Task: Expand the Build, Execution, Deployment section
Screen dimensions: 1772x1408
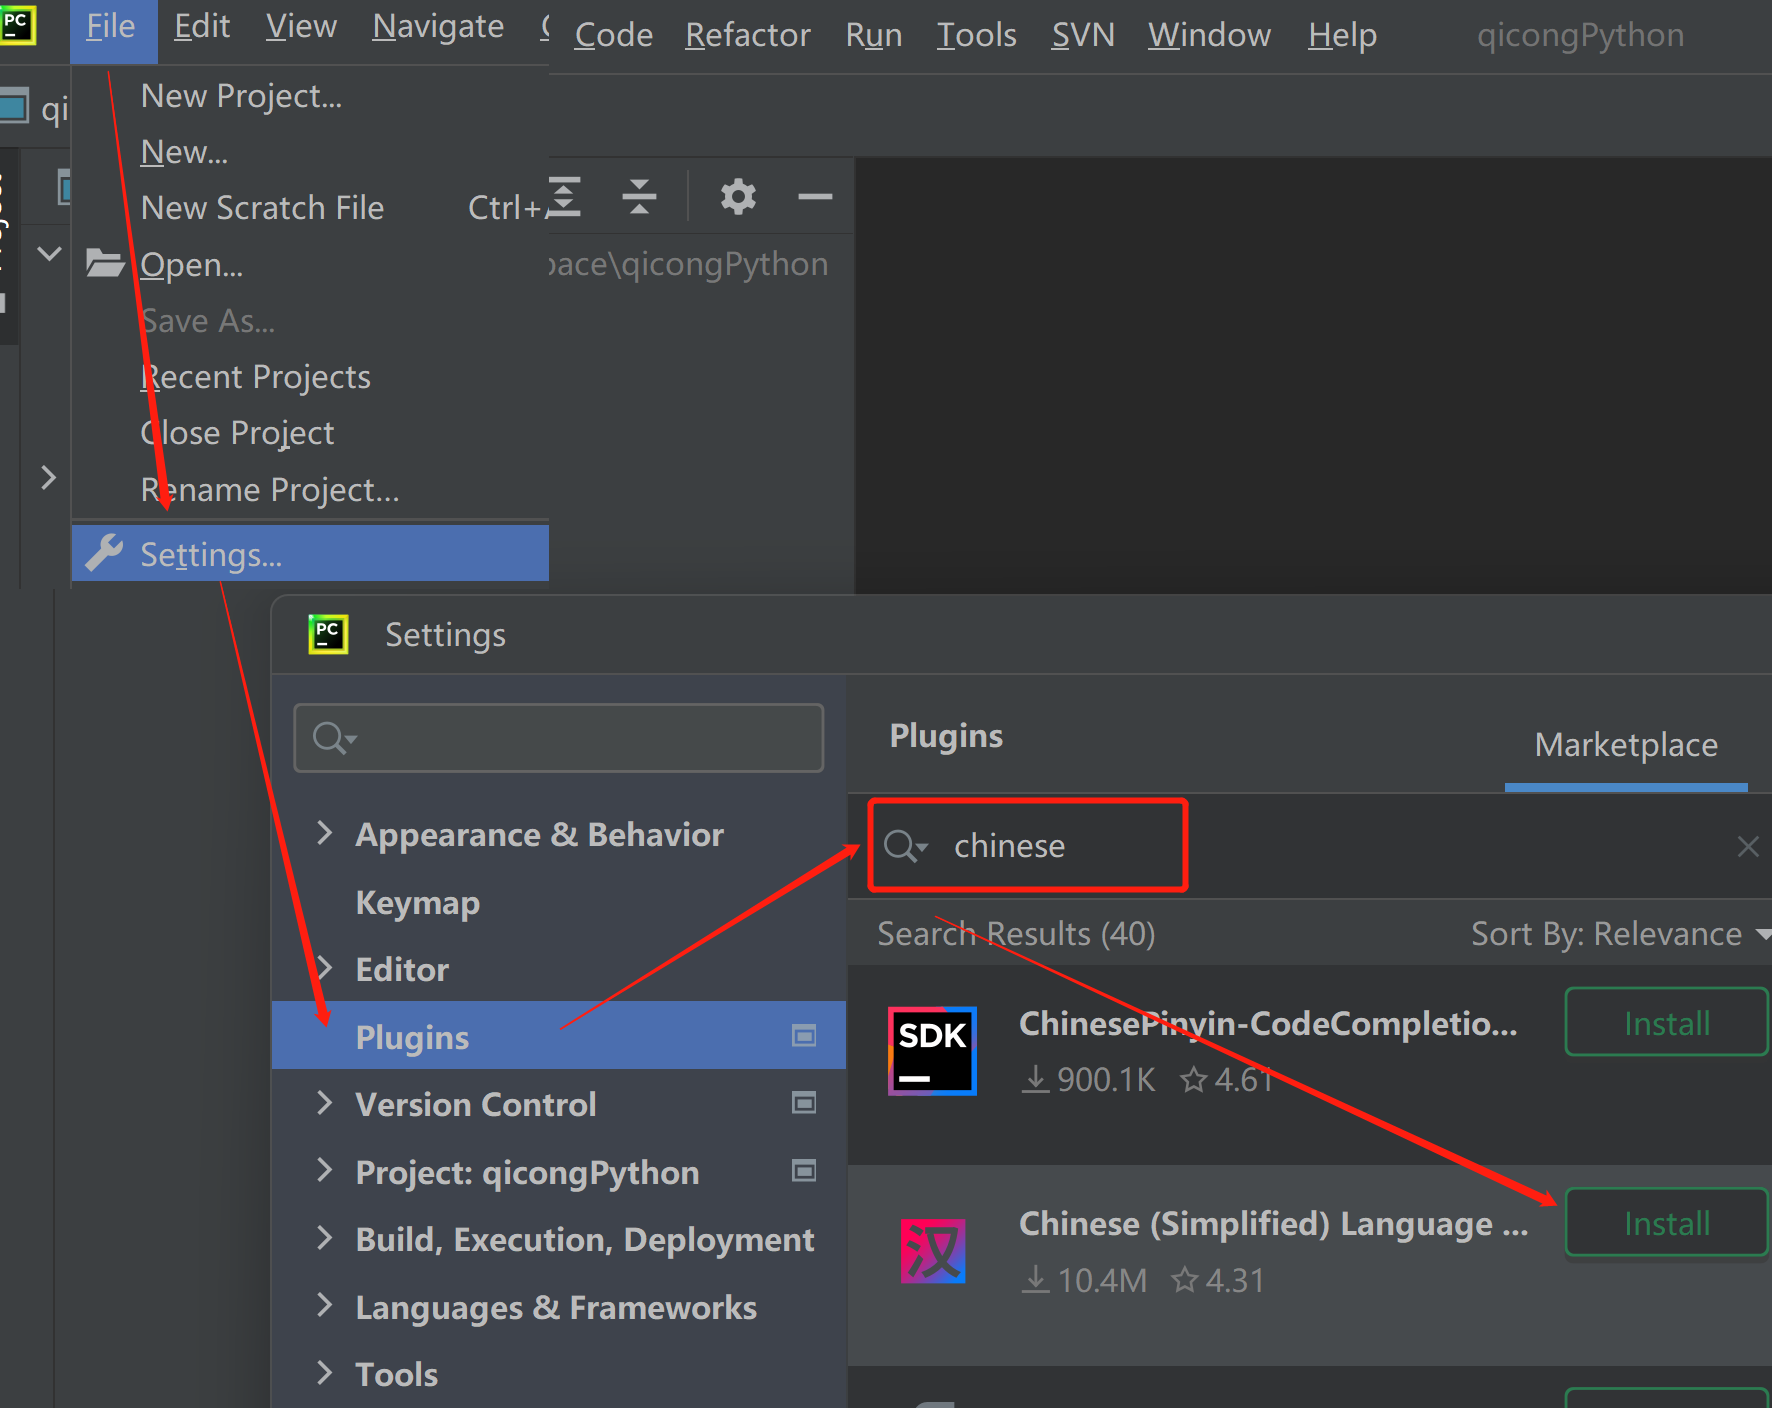Action: [324, 1239]
